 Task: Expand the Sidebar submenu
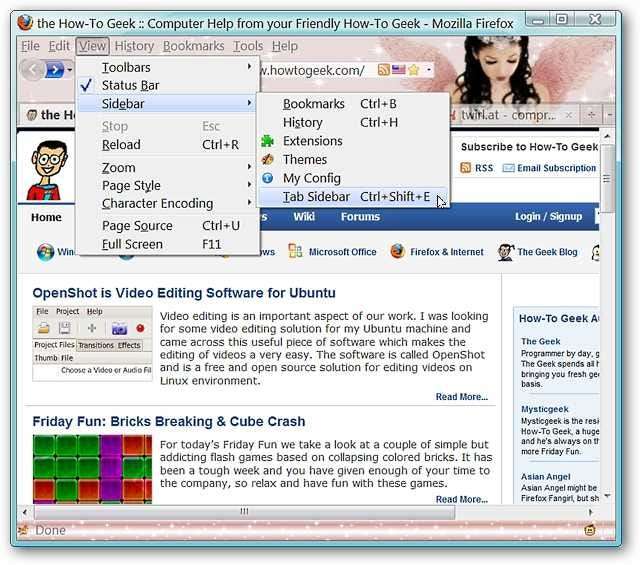[168, 104]
